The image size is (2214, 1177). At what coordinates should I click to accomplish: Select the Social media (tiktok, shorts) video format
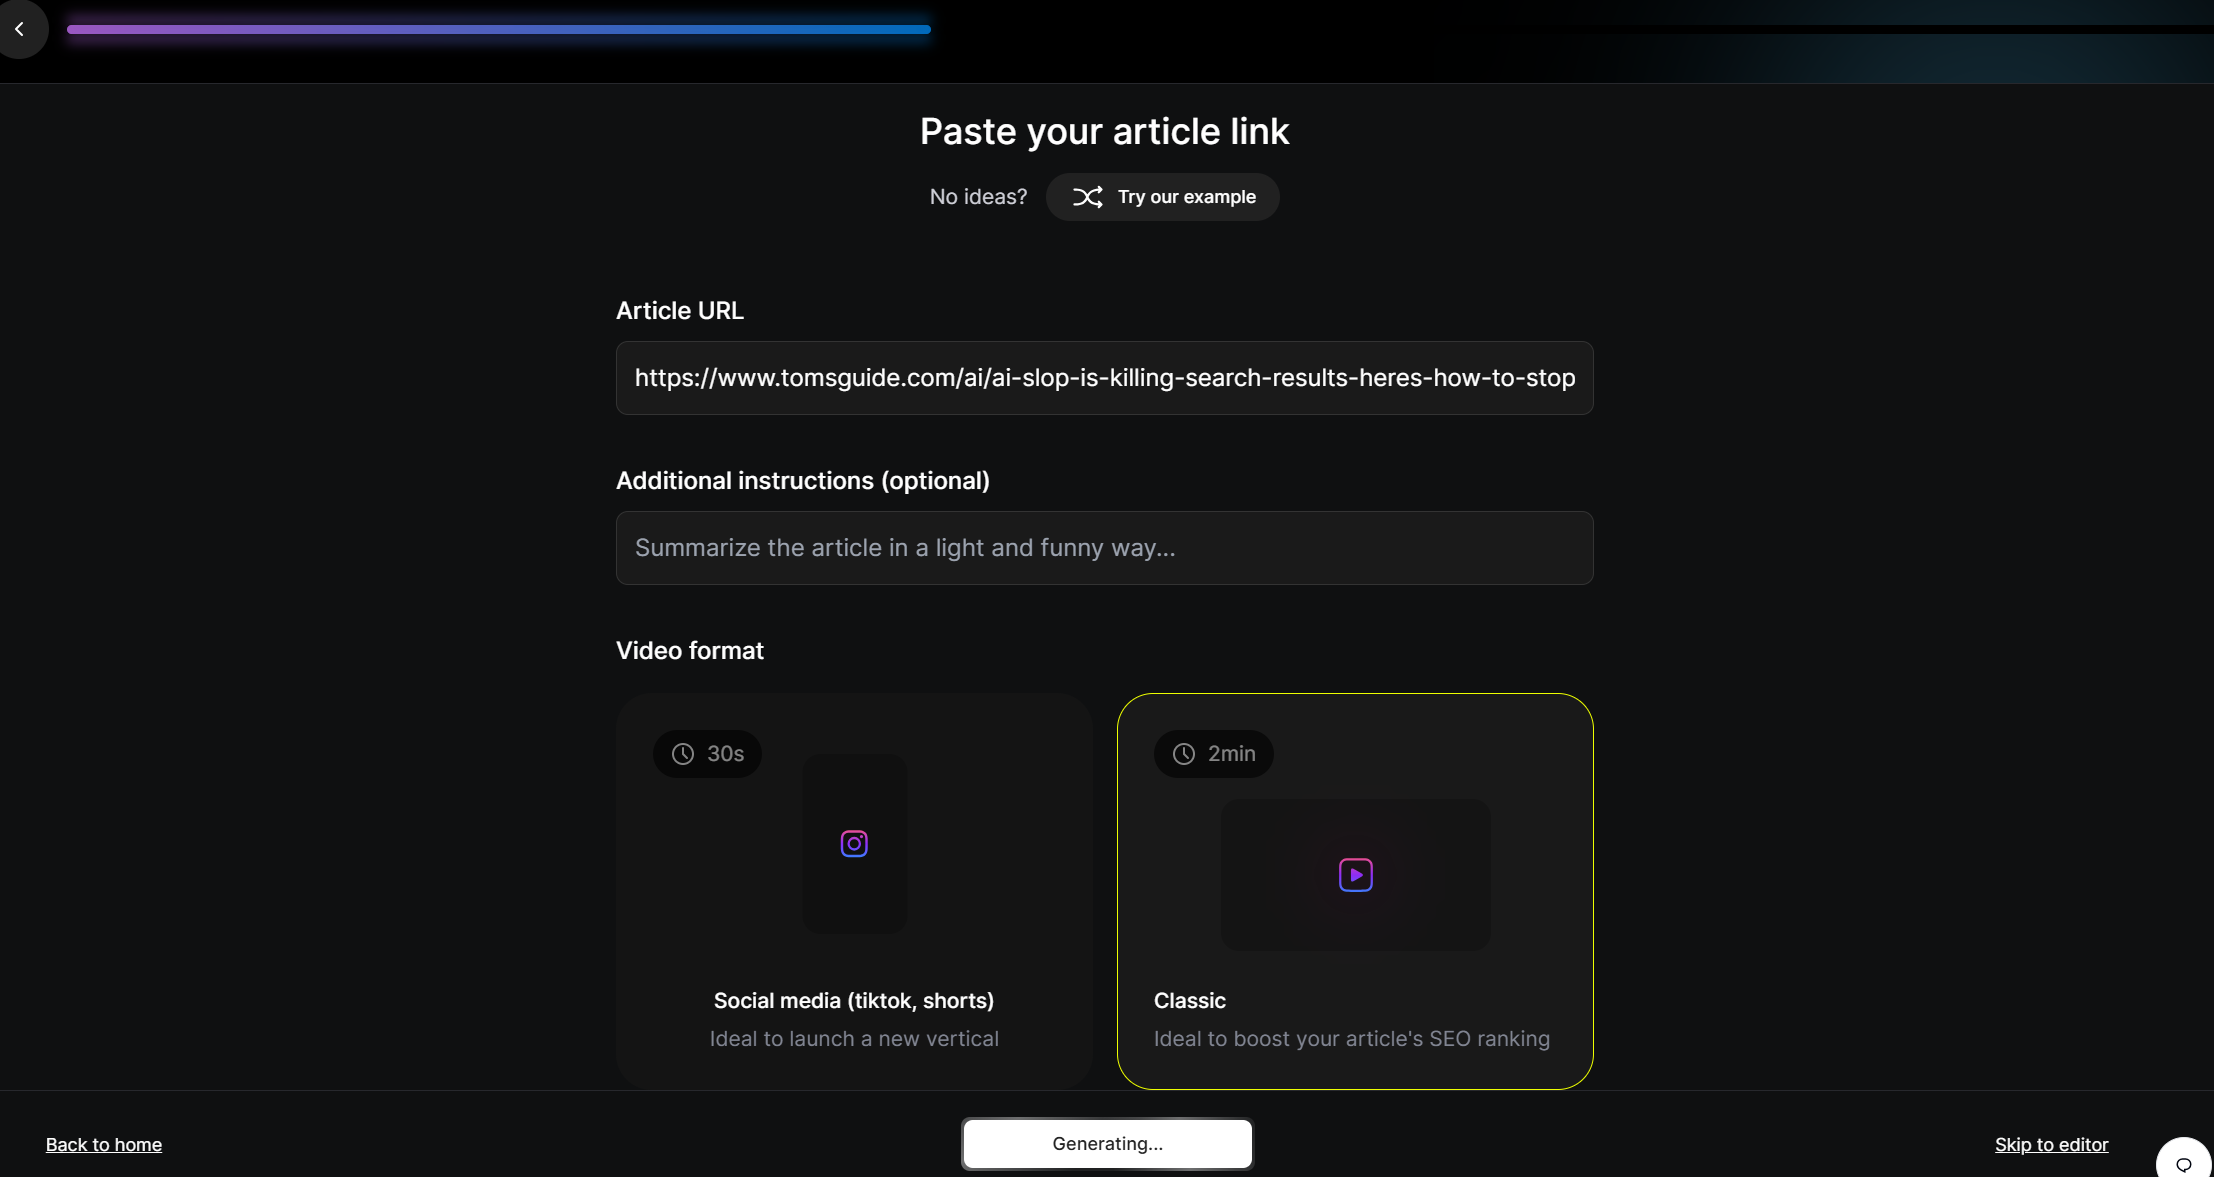[853, 890]
